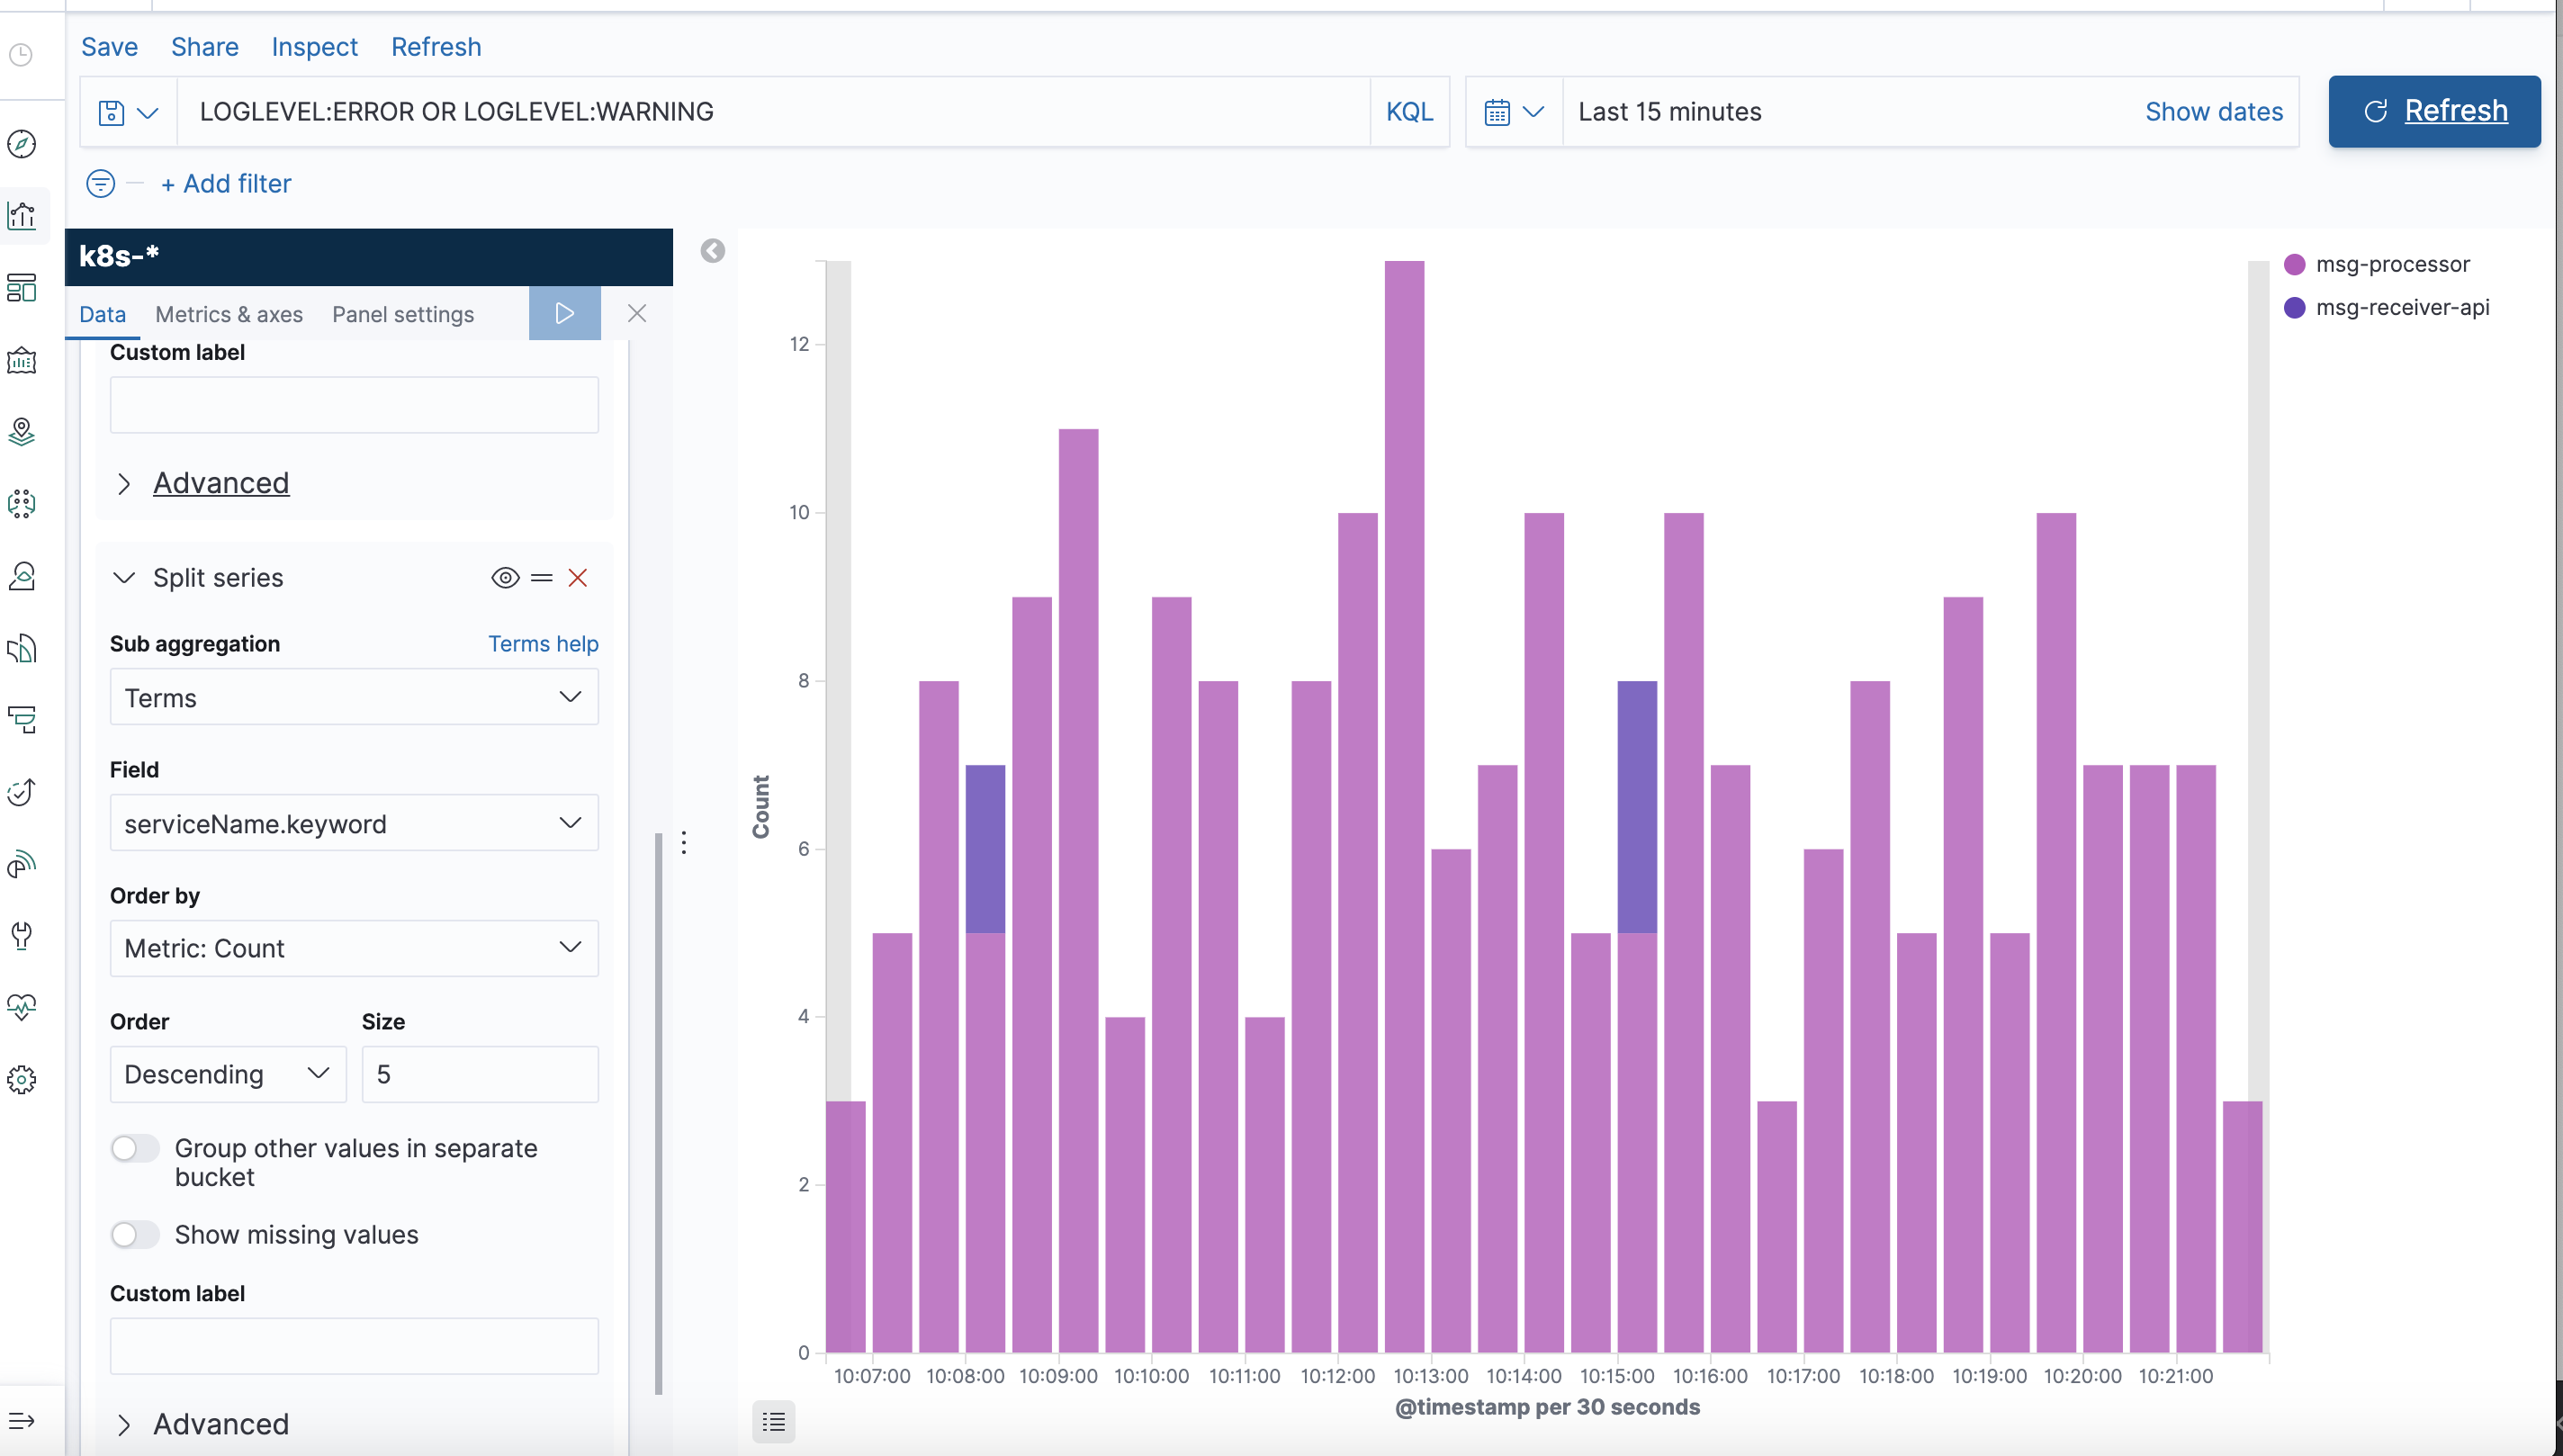
Task: Click the Last 15 minutes time range
Action: click(1670, 112)
